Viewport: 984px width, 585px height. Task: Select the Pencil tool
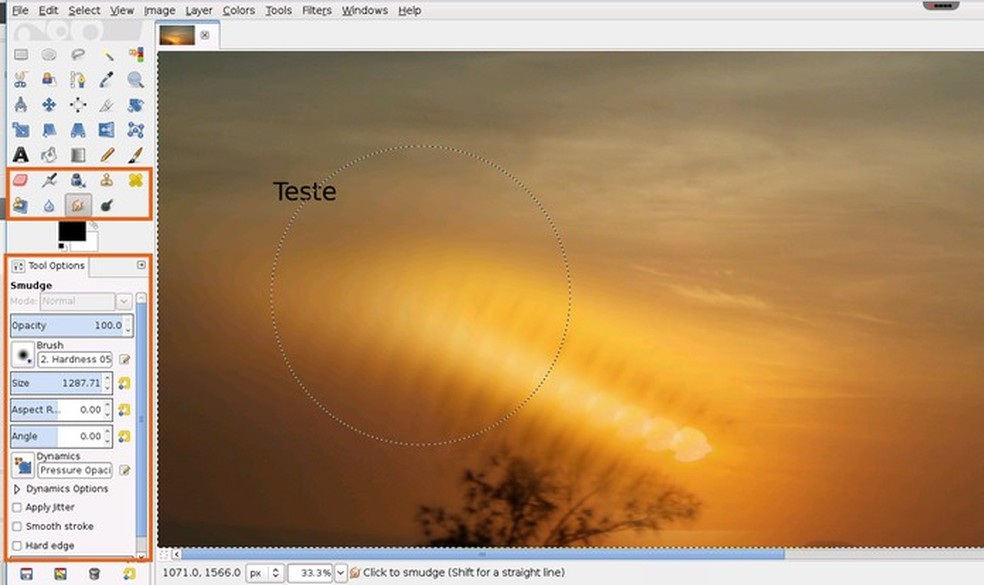(x=107, y=154)
